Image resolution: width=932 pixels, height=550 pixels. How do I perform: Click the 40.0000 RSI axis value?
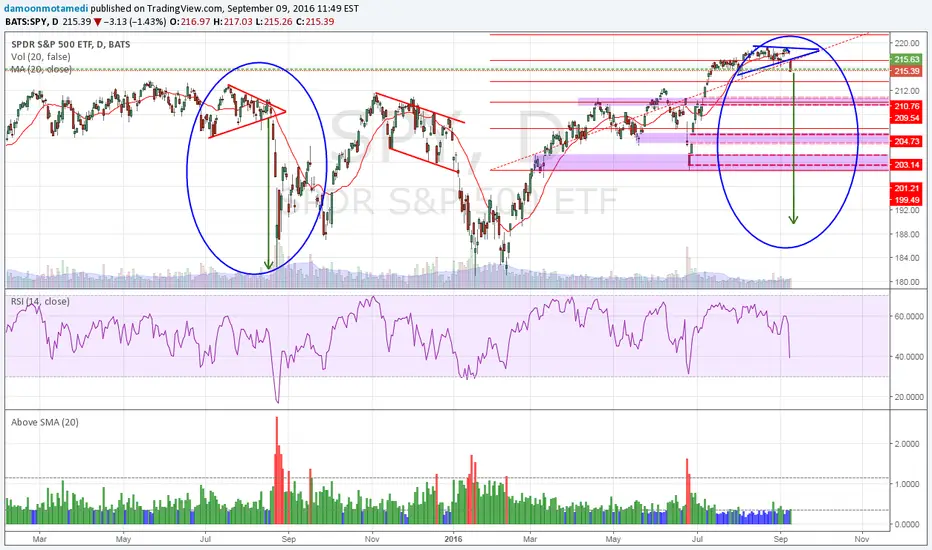909,357
